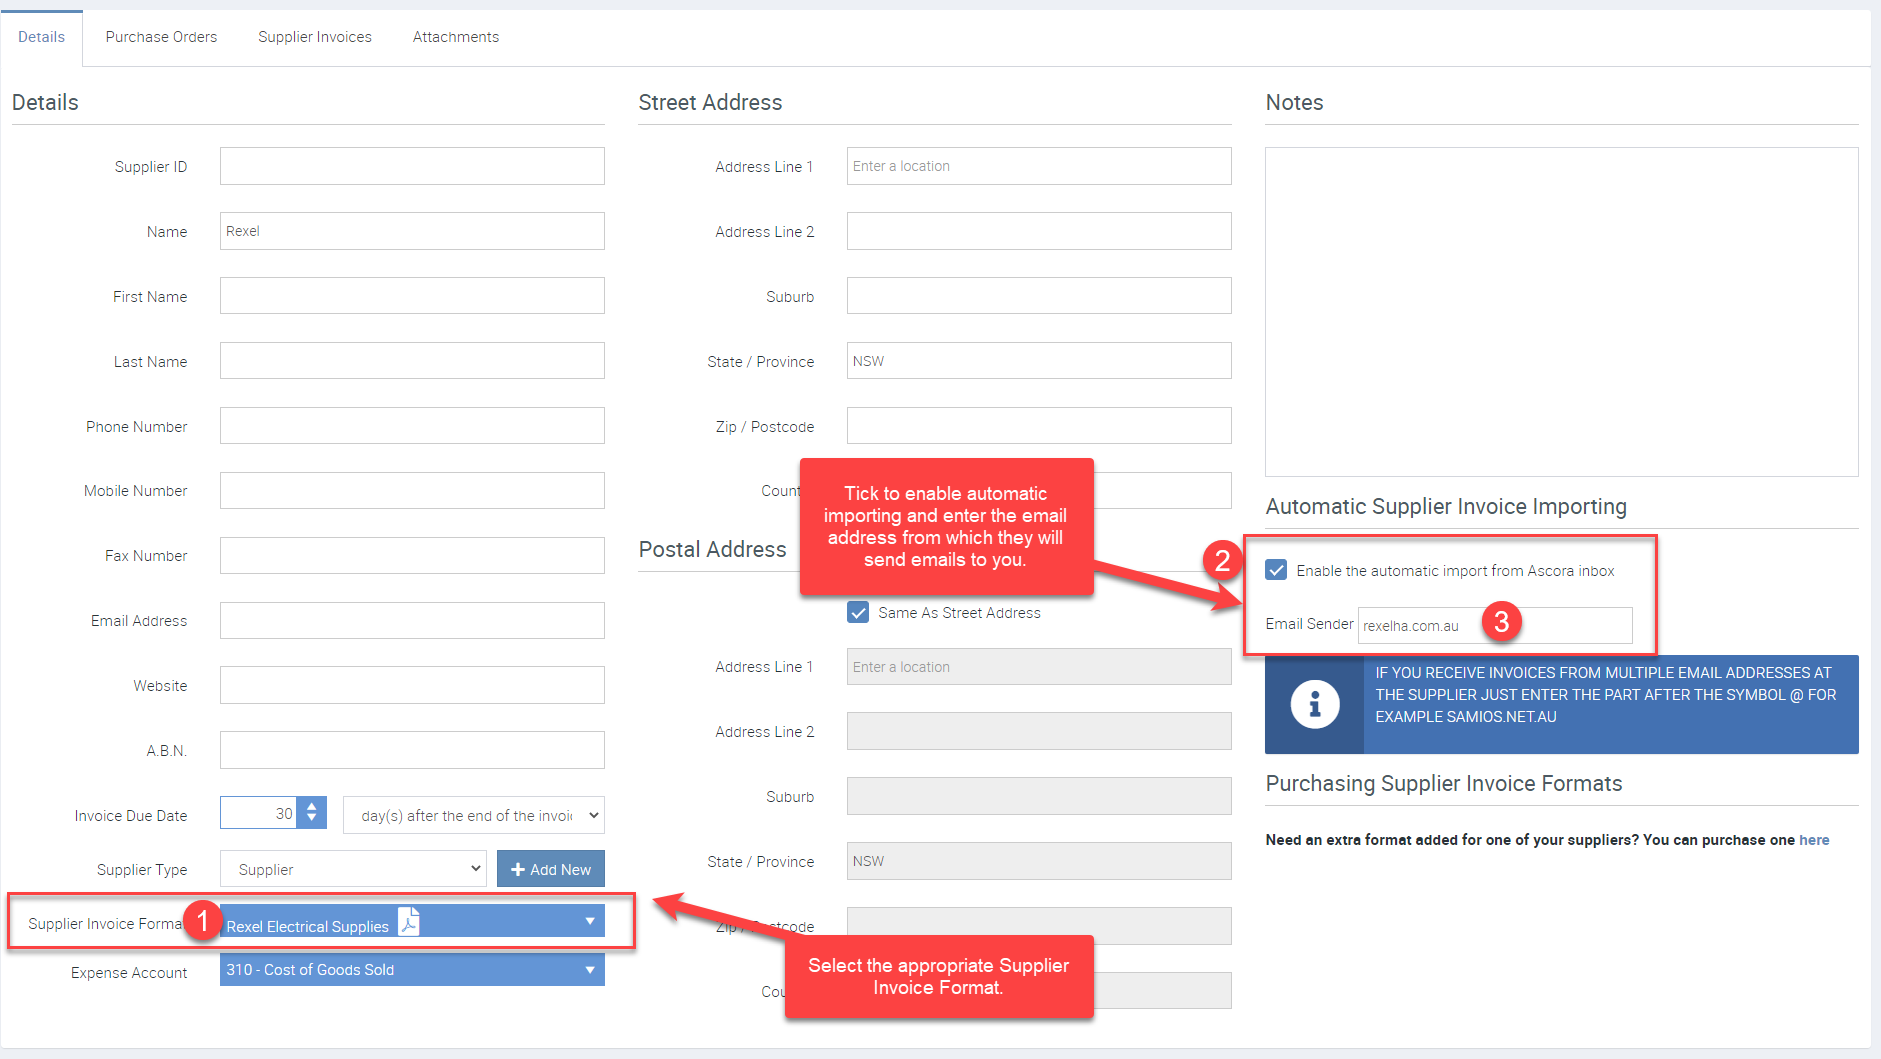The height and width of the screenshot is (1059, 1881).
Task: Click the red number 2 annotation badge
Action: pyautogui.click(x=1222, y=560)
